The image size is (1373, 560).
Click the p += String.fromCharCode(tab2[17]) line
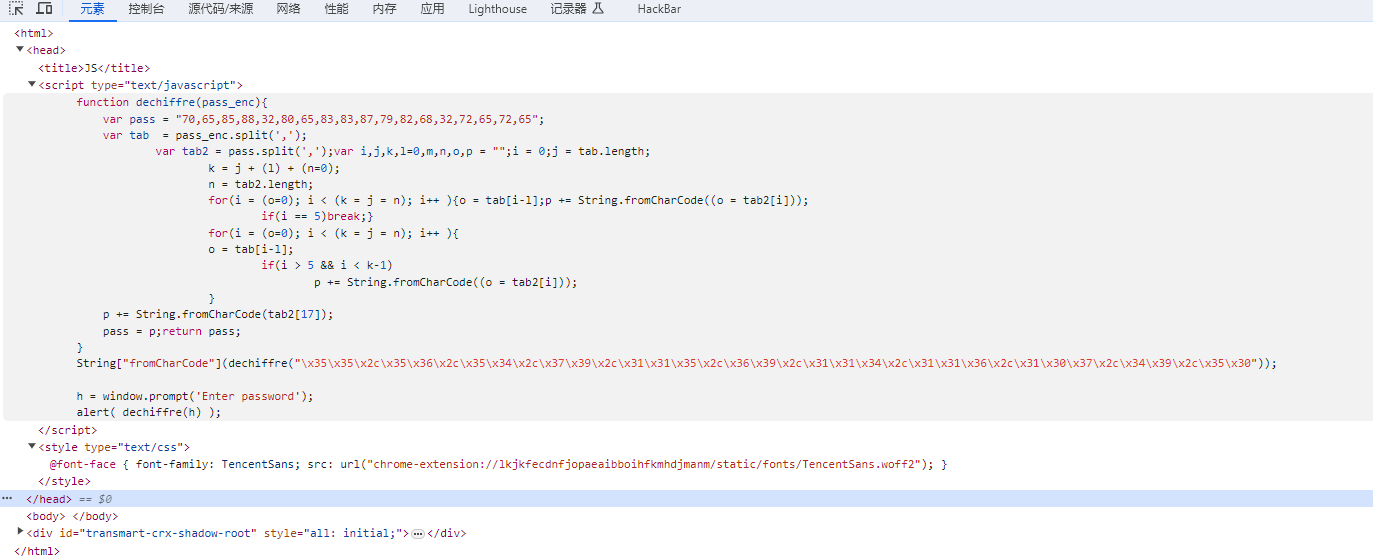point(218,314)
